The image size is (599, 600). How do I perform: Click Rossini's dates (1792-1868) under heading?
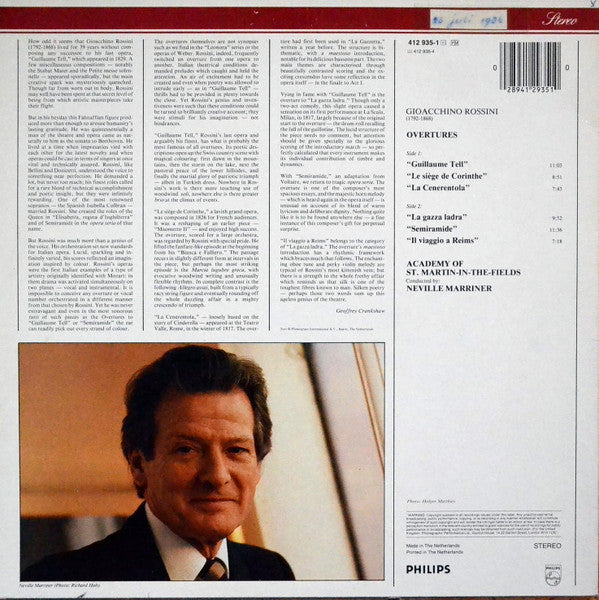tap(419, 119)
